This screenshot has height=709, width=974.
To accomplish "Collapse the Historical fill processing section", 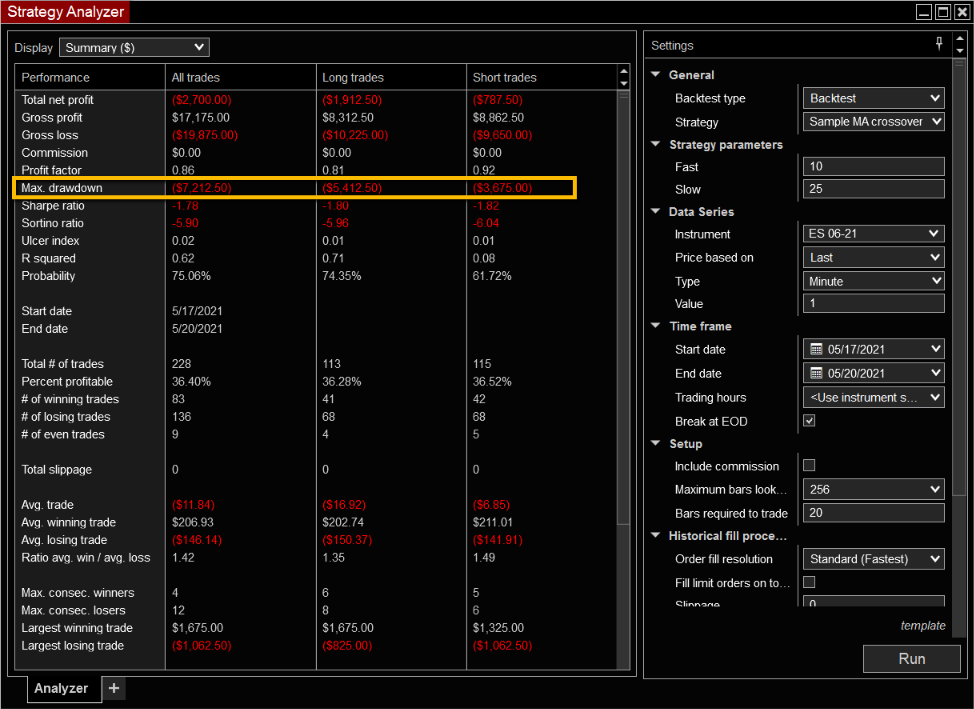I will pyautogui.click(x=655, y=535).
